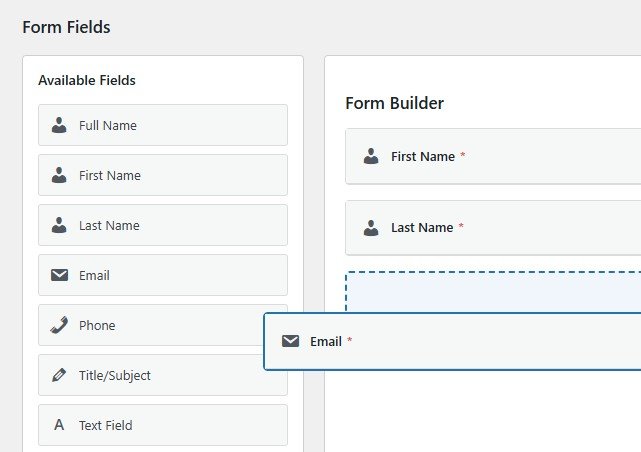Image resolution: width=641 pixels, height=452 pixels.
Task: Click the phone handset icon
Action: pyautogui.click(x=59, y=325)
